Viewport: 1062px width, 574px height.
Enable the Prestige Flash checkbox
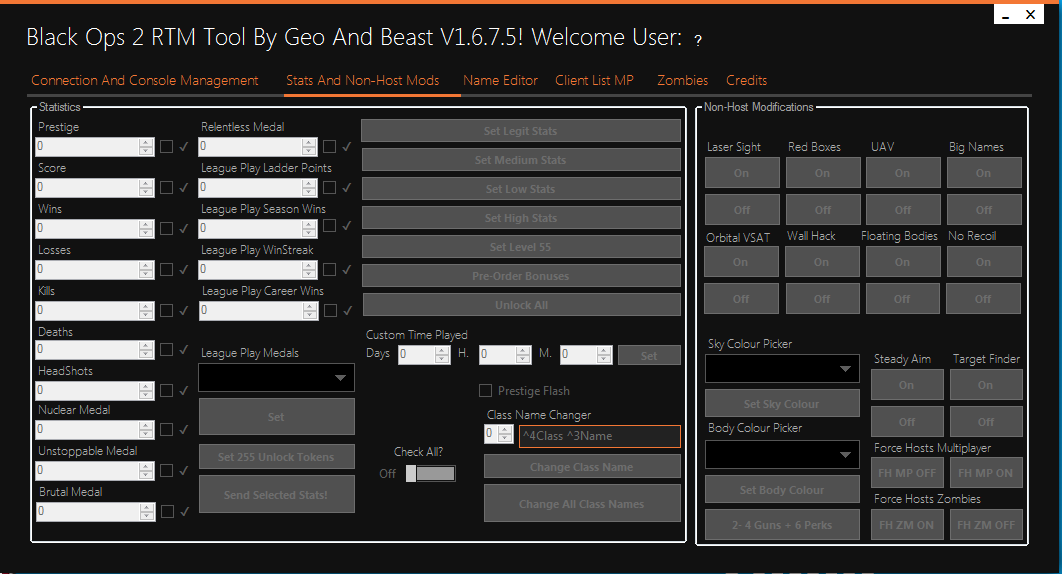tap(485, 390)
